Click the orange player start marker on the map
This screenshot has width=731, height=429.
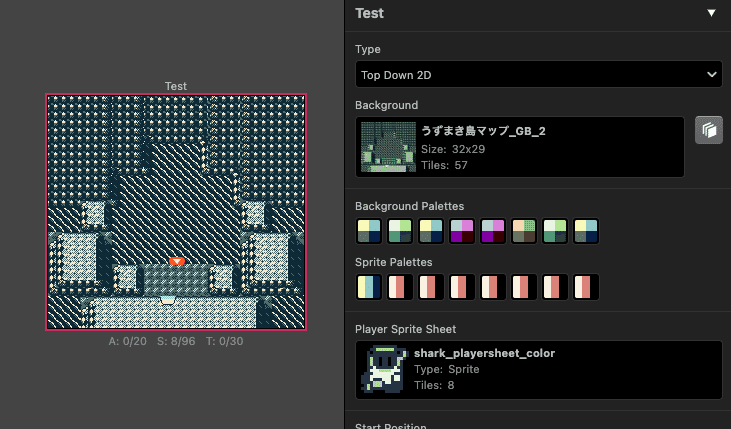click(x=177, y=261)
